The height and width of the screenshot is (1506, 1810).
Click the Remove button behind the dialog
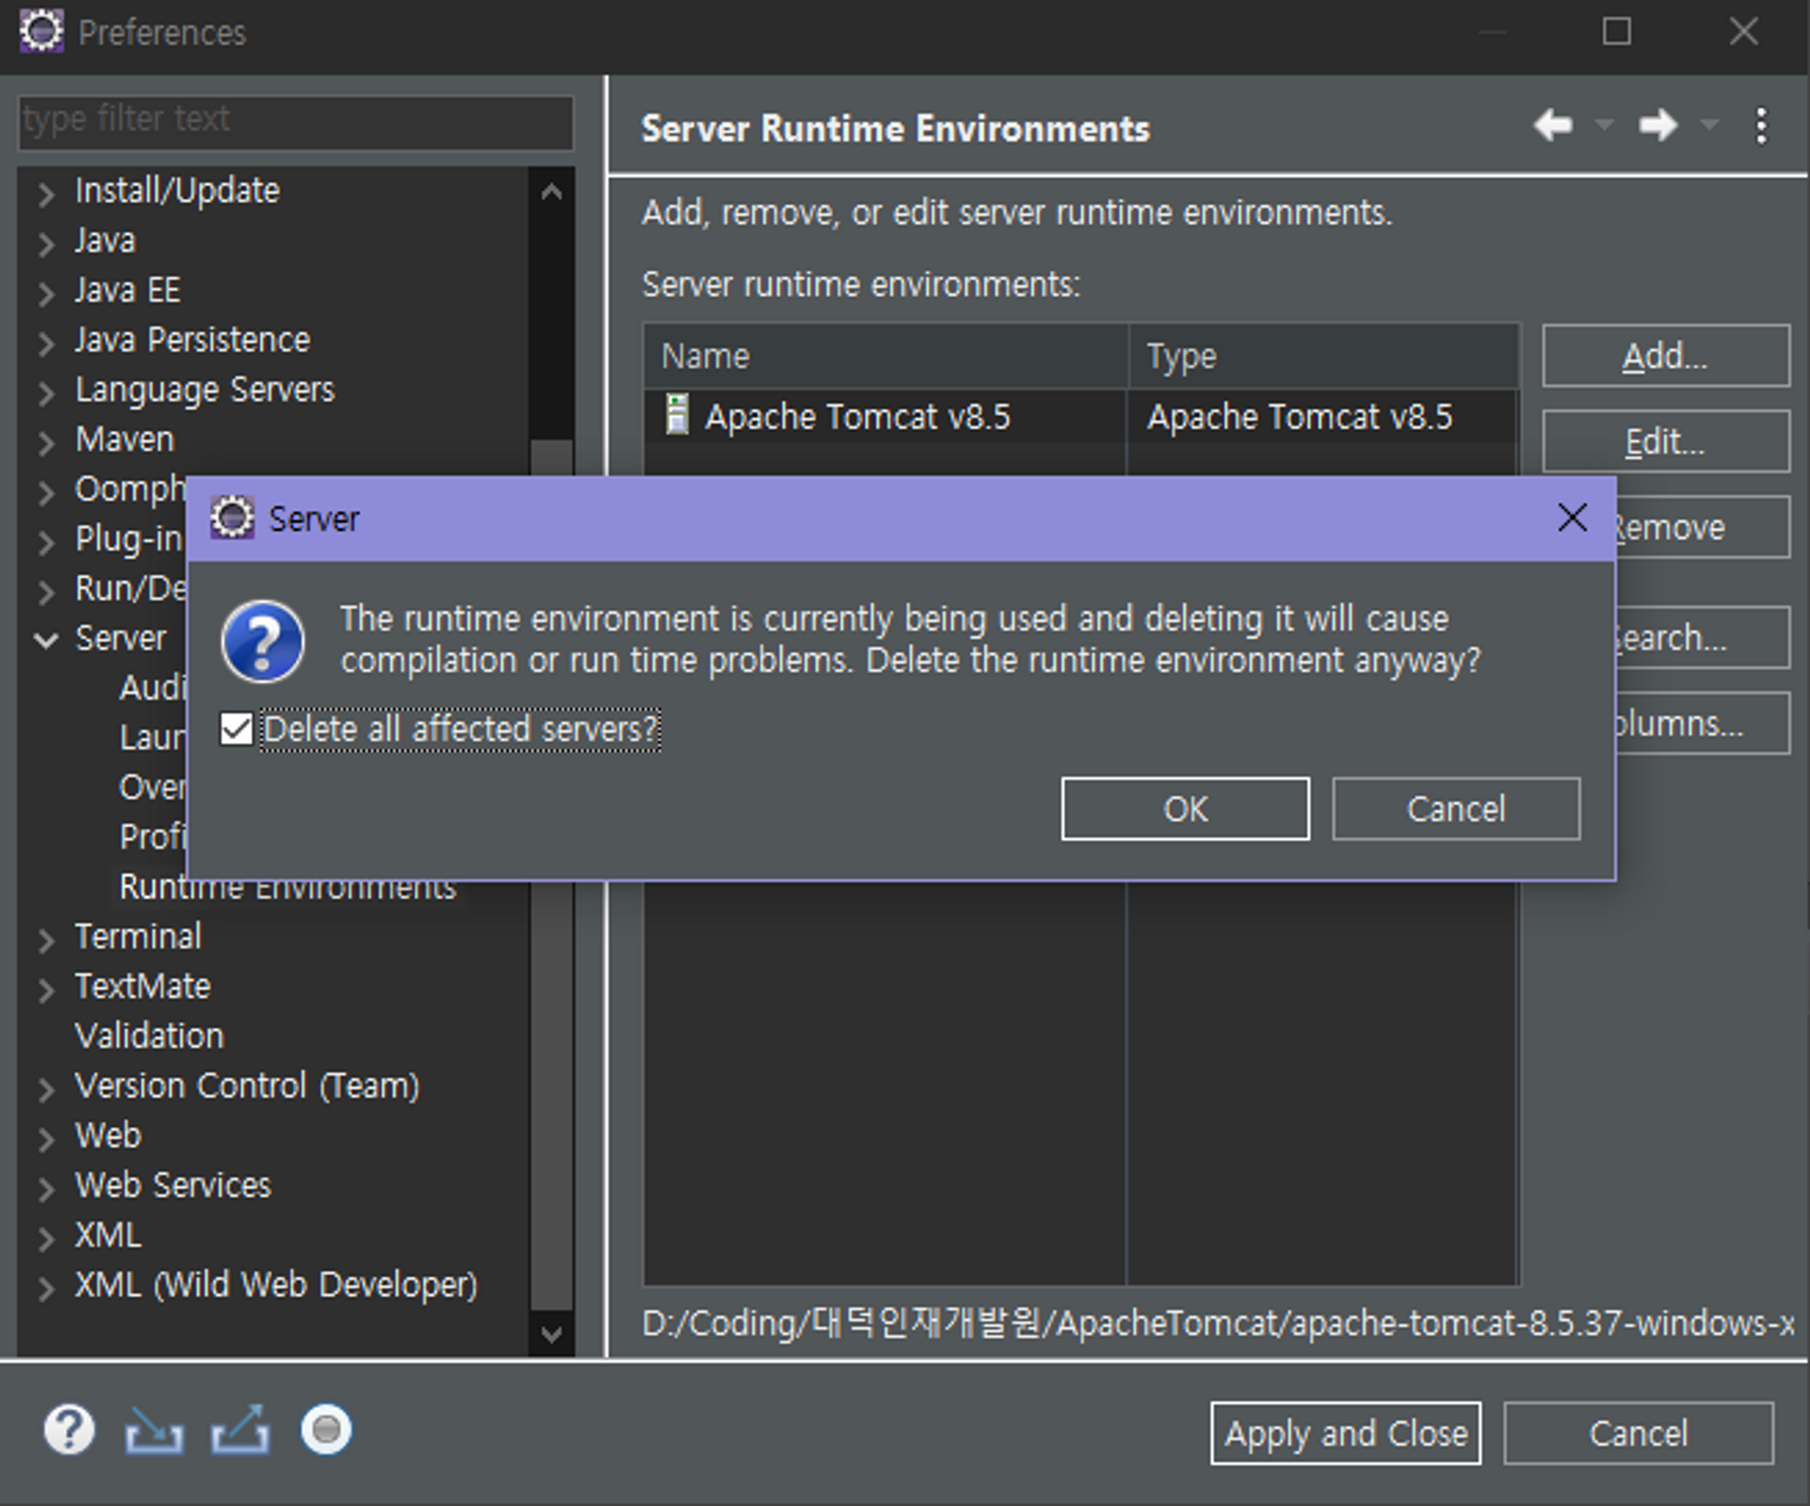[x=1702, y=527]
